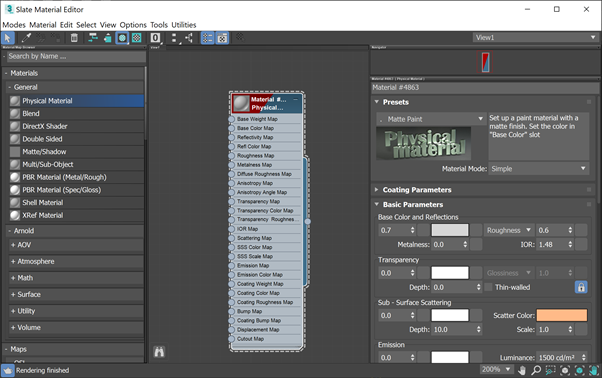This screenshot has height=378, width=602.
Task: Select the DirectX Shader entry
Action: pyautogui.click(x=76, y=126)
